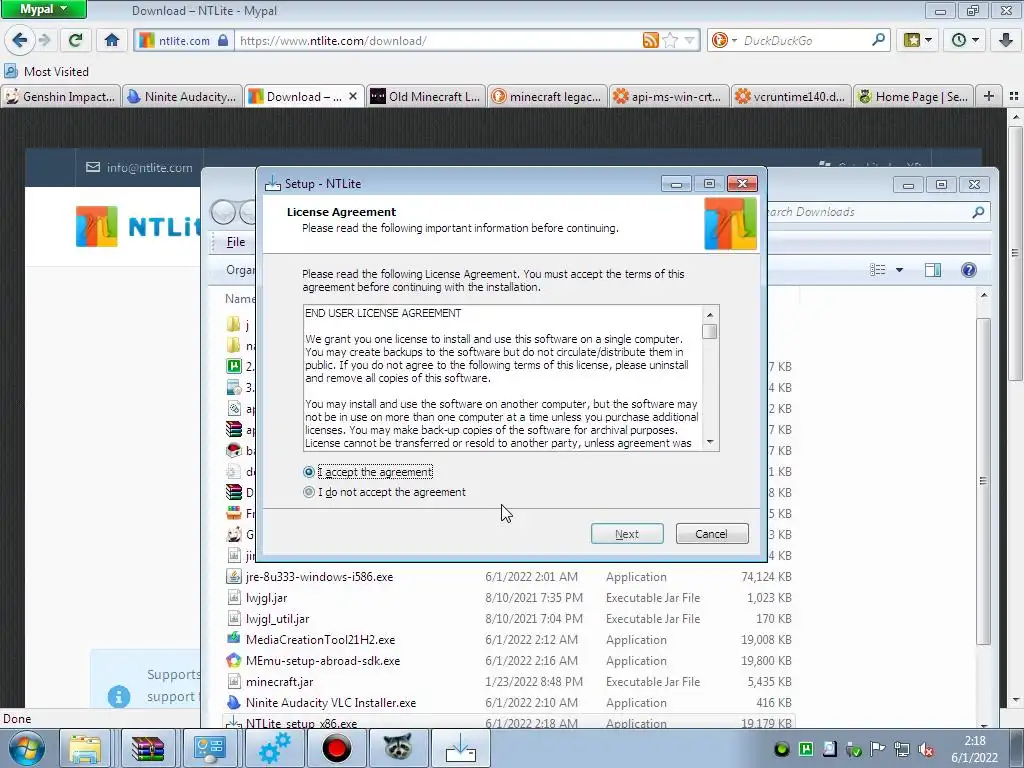This screenshot has height=768, width=1024.
Task: Click the muted volume tray icon
Action: (925, 750)
